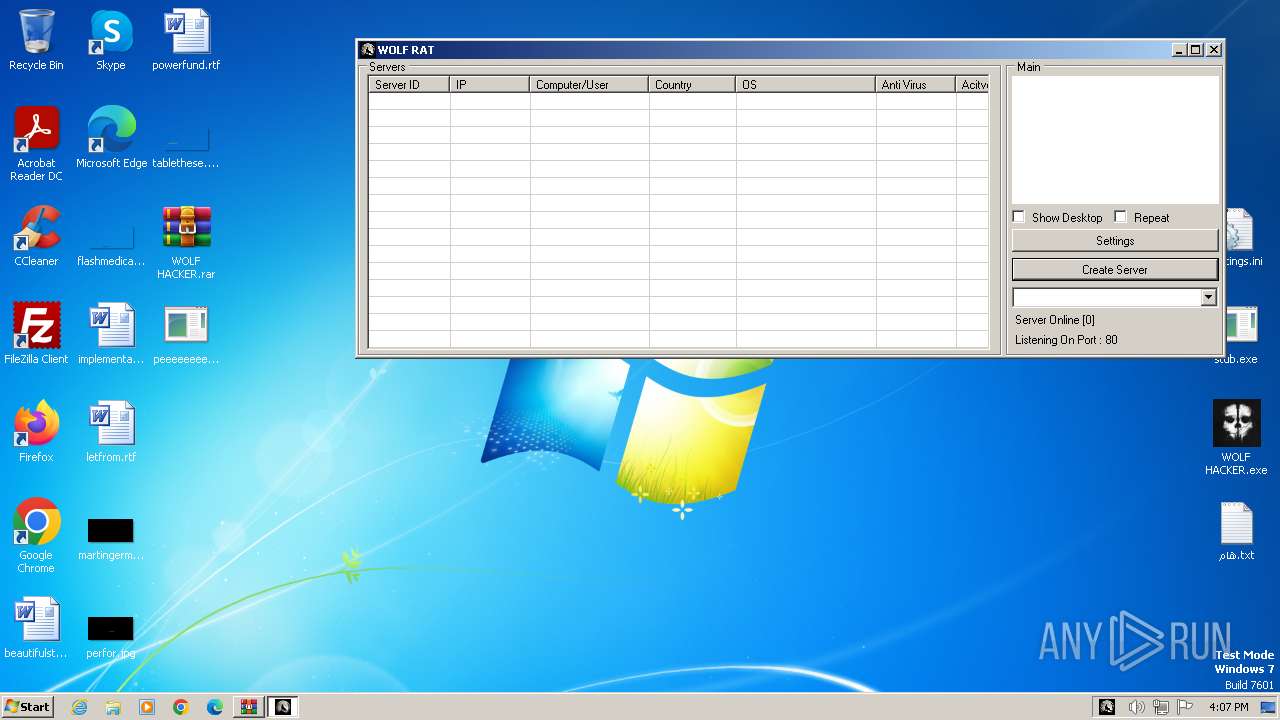Image resolution: width=1280 pixels, height=720 pixels.
Task: Sort by IP column header
Action: tap(490, 85)
